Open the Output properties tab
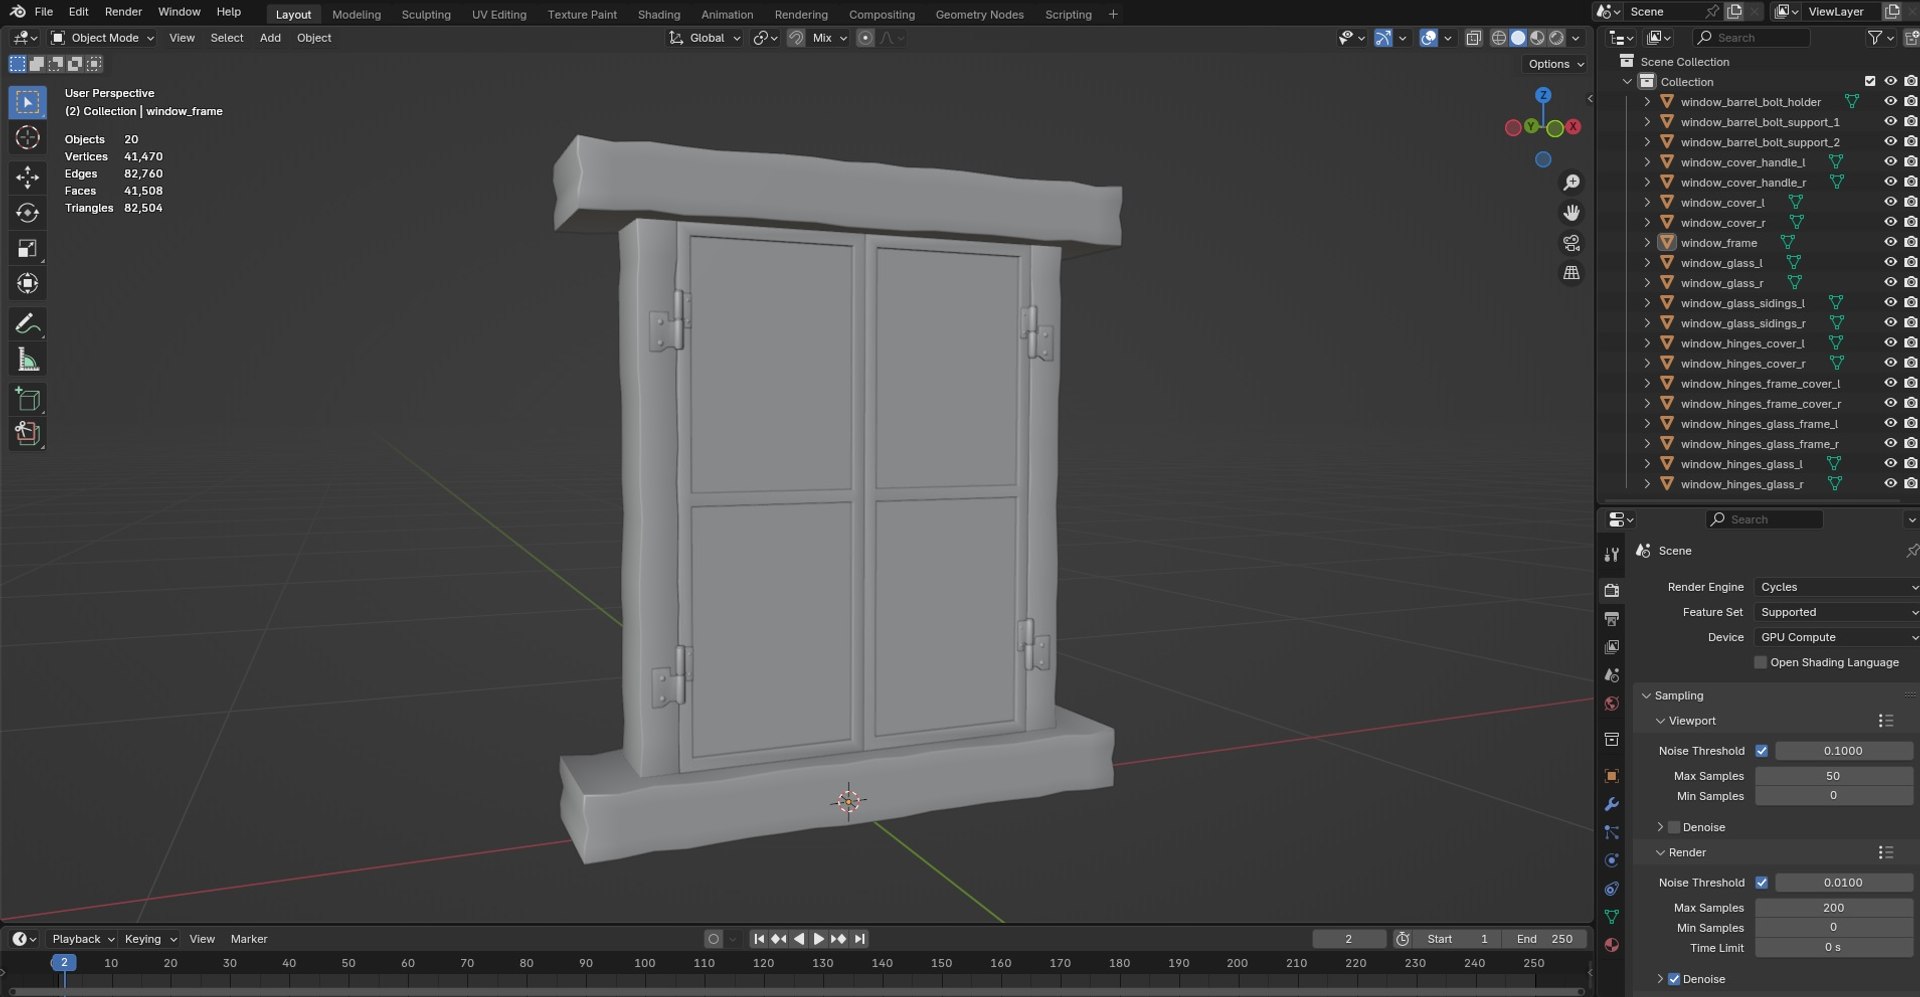This screenshot has height=997, width=1920. (x=1611, y=619)
